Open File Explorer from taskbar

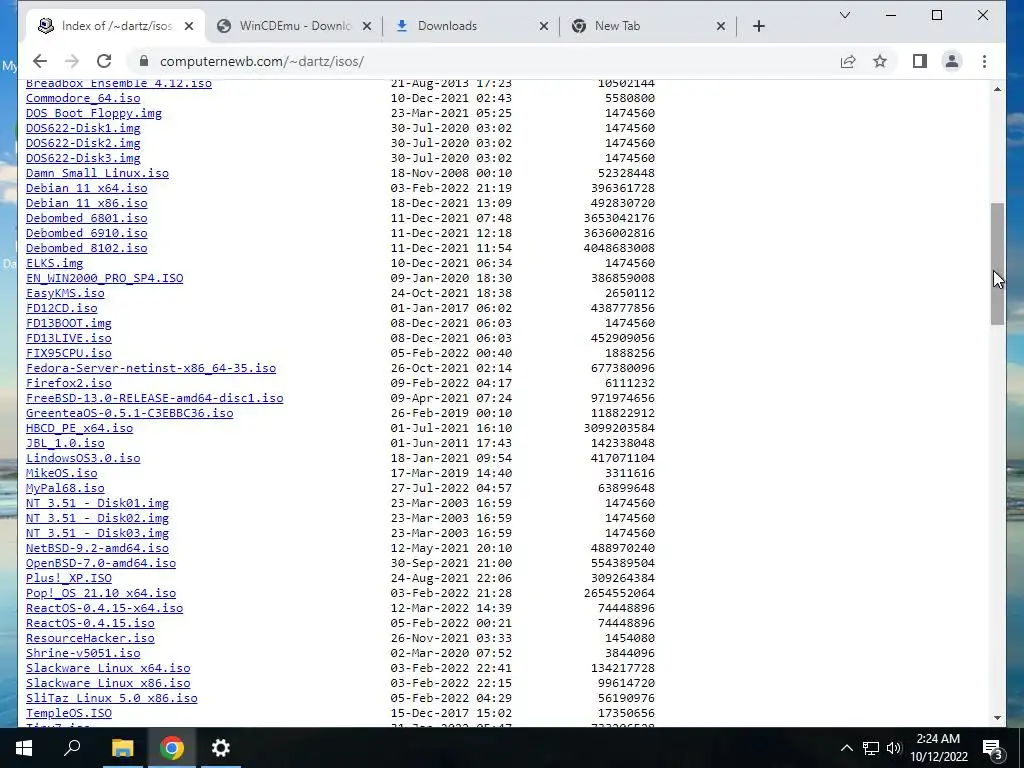pos(122,748)
